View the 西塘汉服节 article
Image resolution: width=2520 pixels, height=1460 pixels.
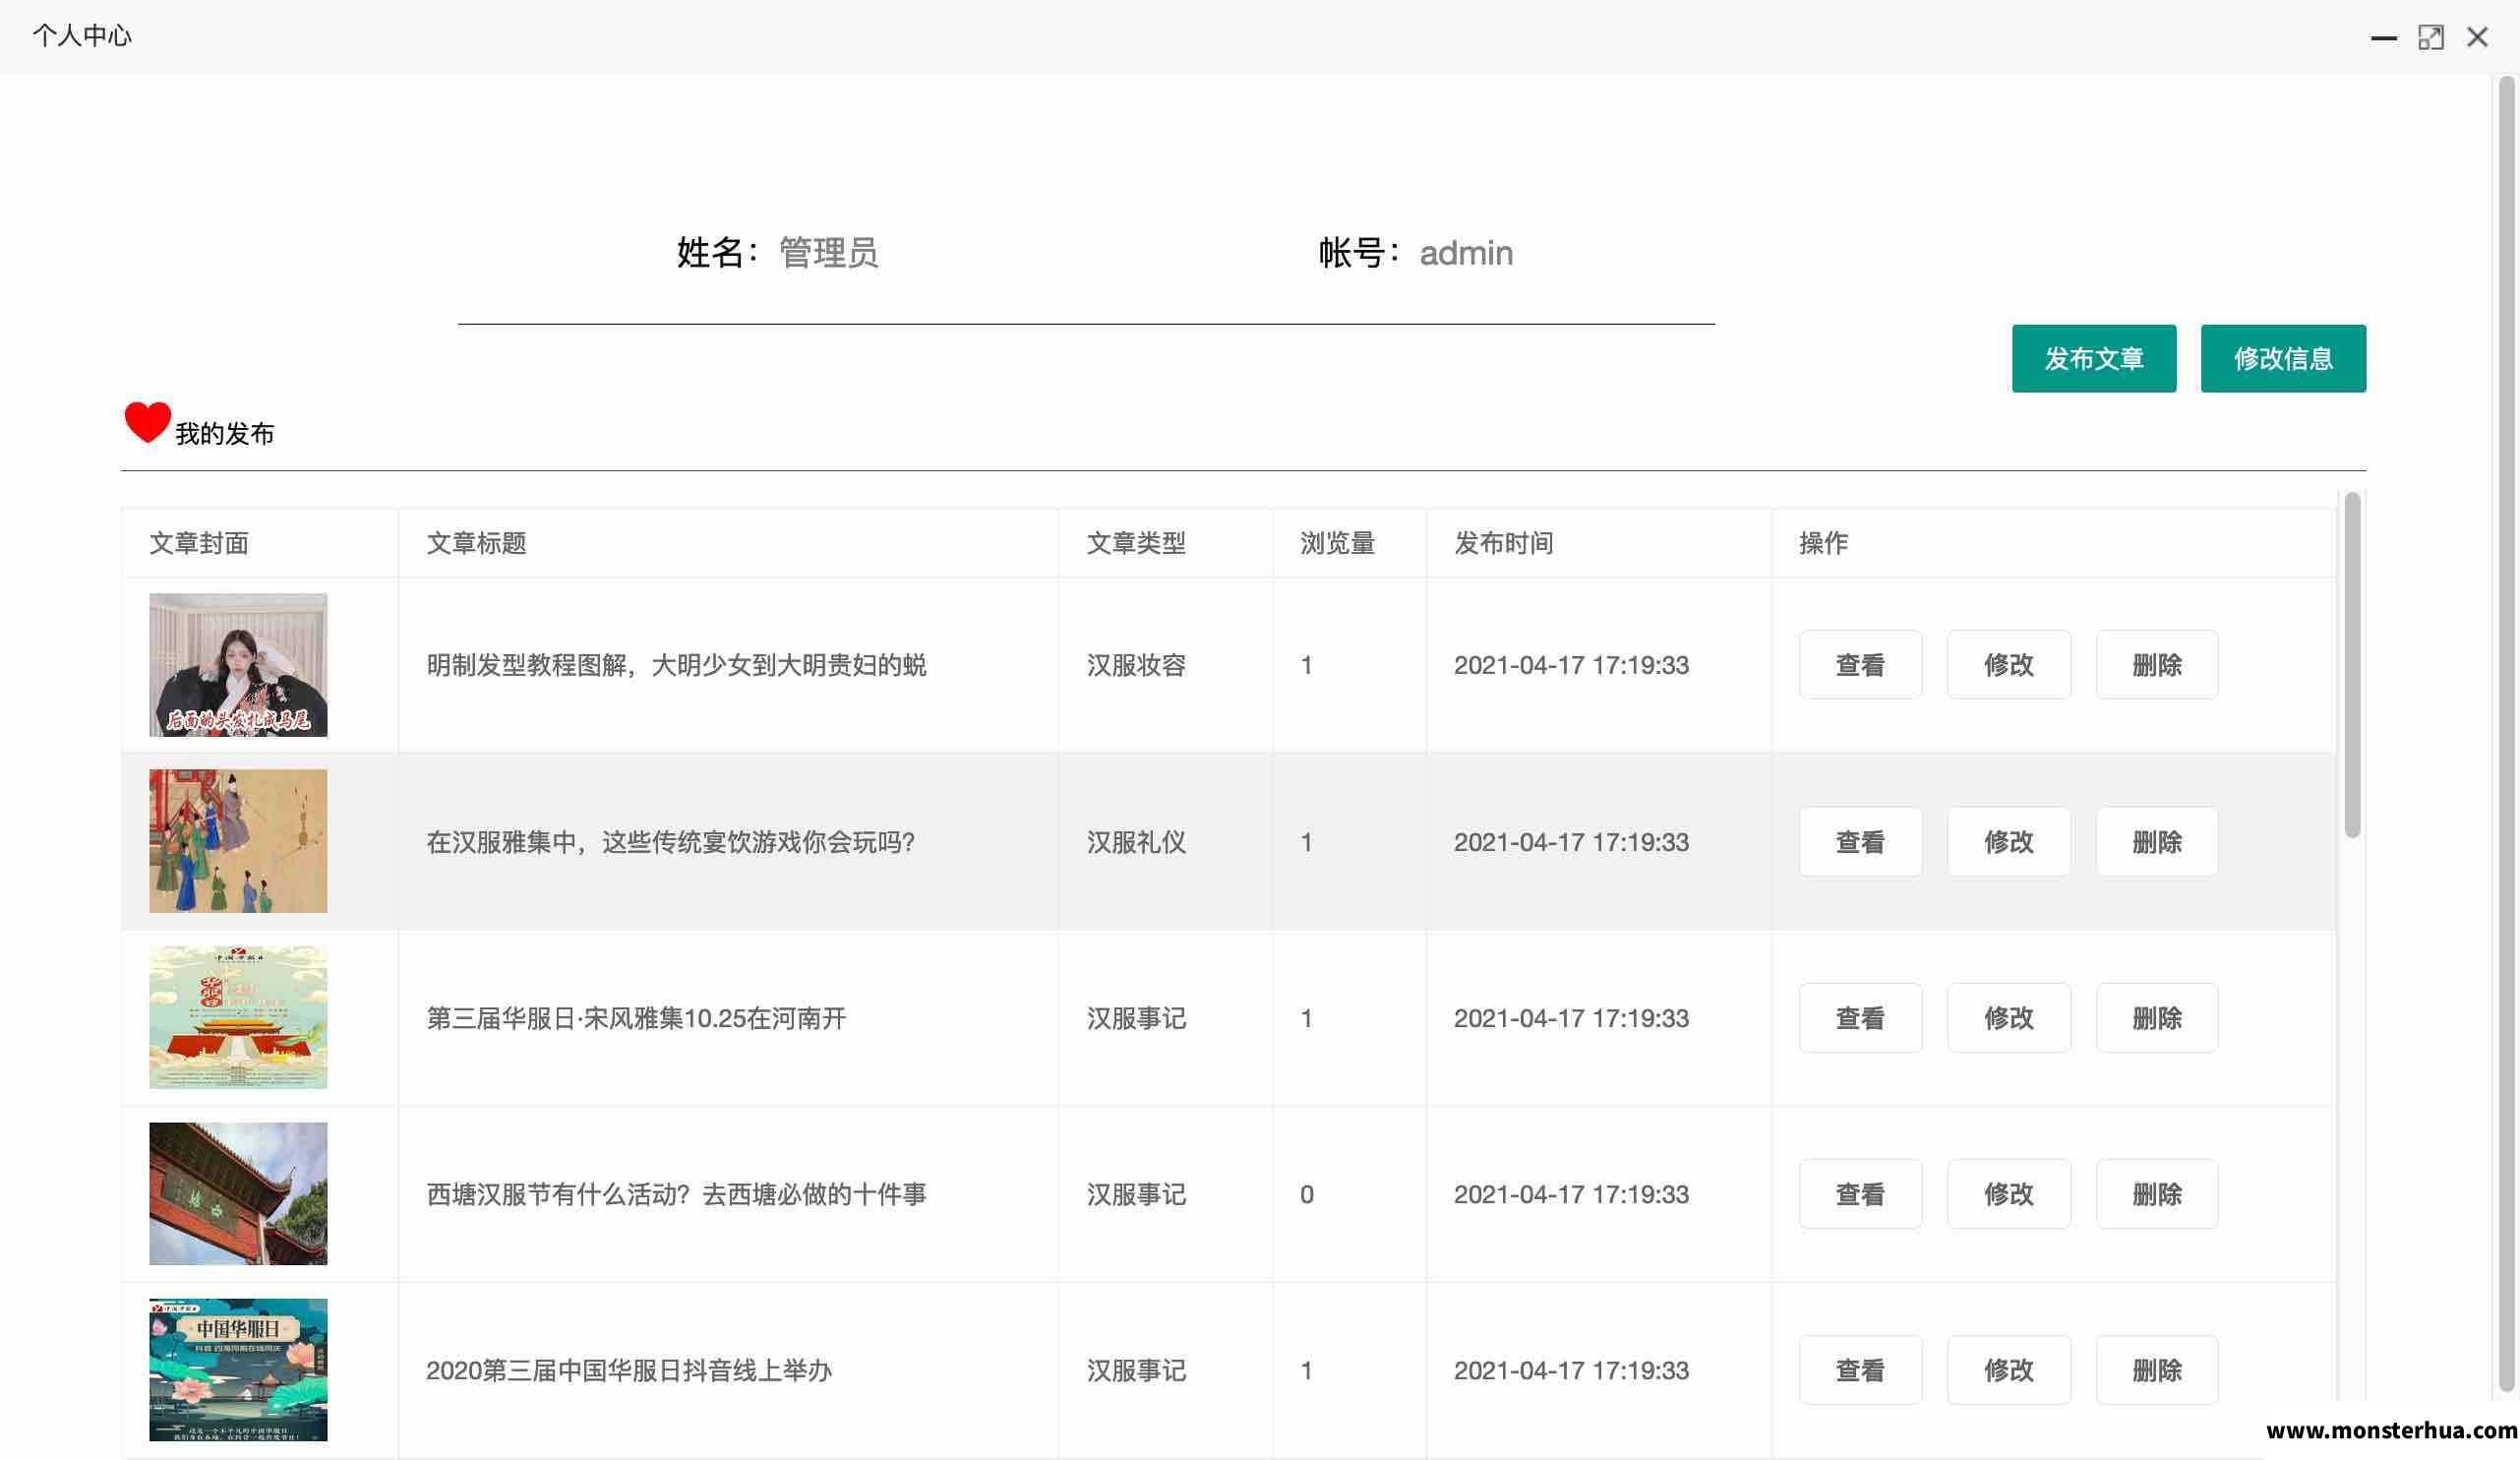tap(1860, 1193)
